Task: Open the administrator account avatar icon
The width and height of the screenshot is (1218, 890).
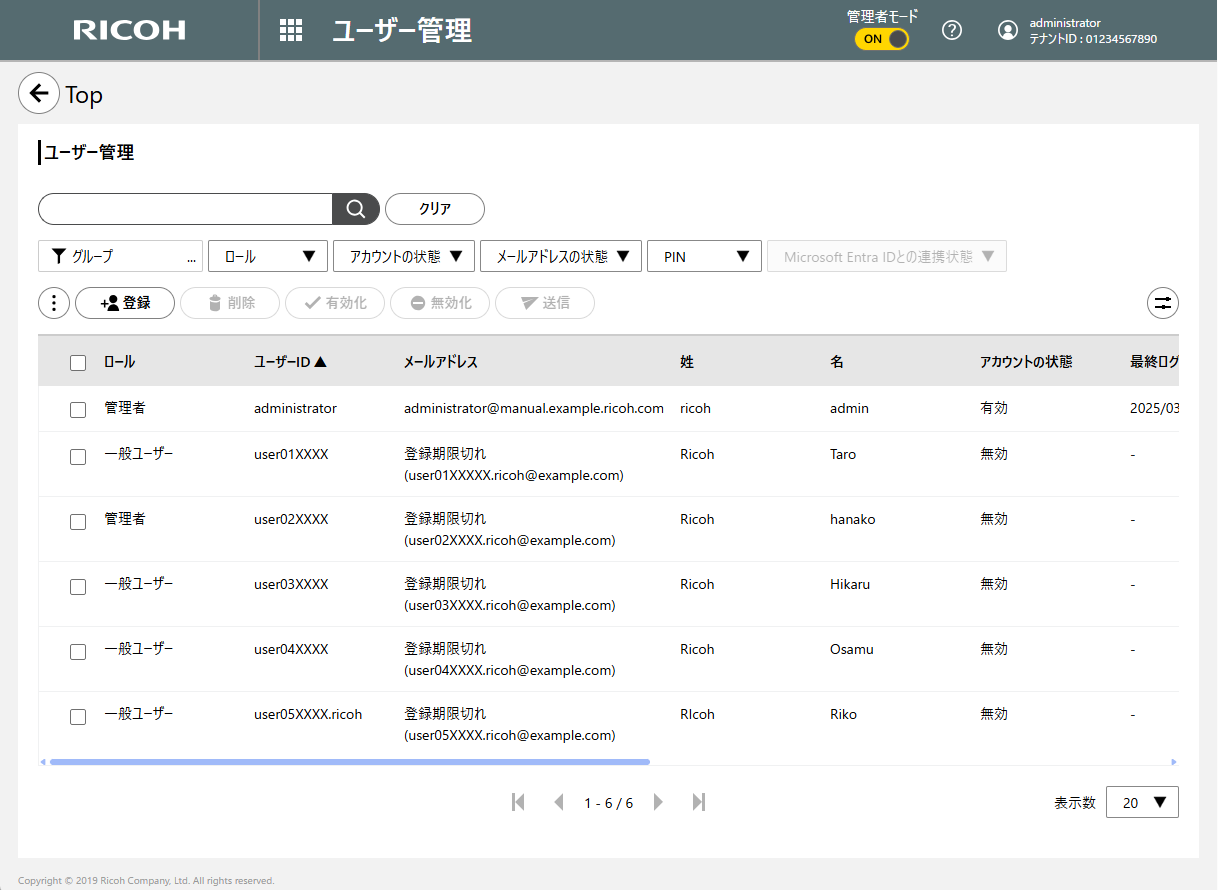Action: click(1008, 30)
